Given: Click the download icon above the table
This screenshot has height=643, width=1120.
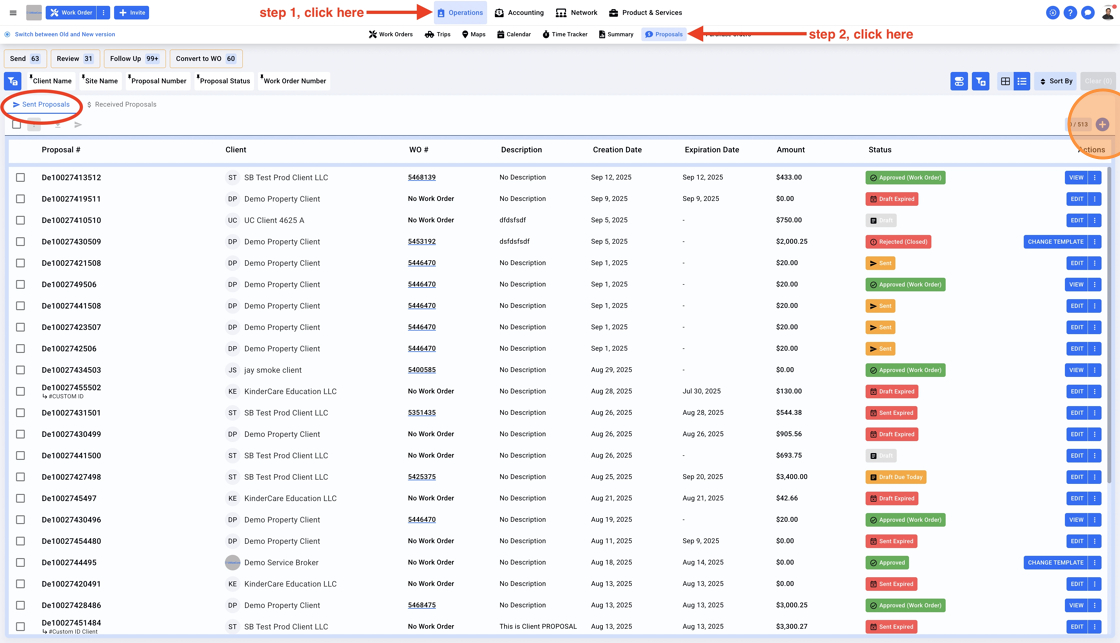Looking at the screenshot, I should [58, 124].
